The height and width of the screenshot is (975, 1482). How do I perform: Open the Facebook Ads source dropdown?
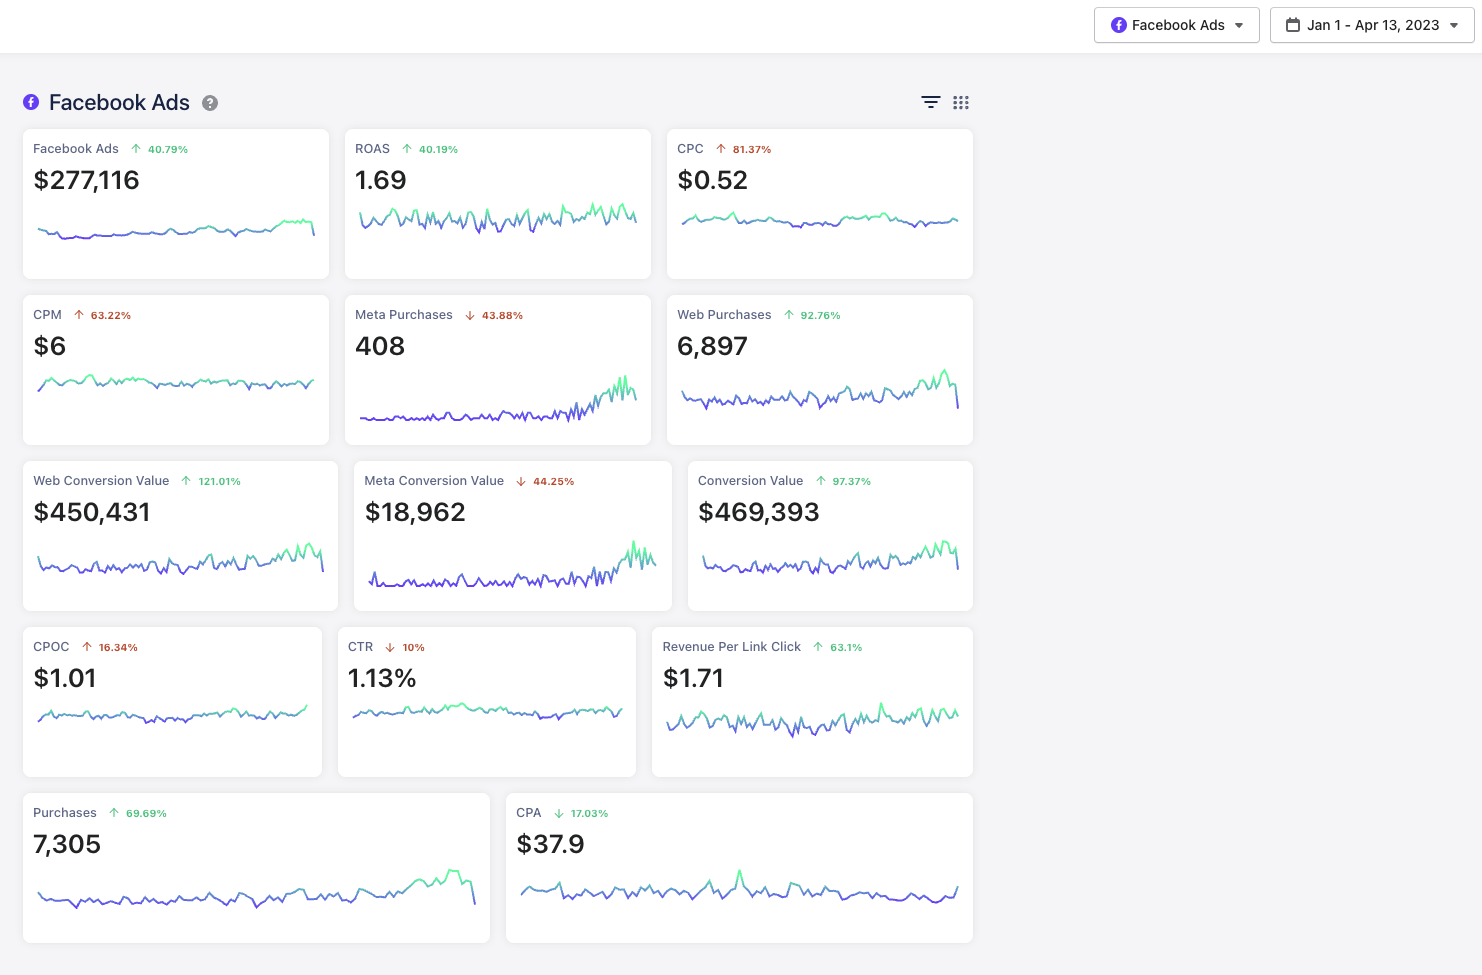[x=1176, y=25]
